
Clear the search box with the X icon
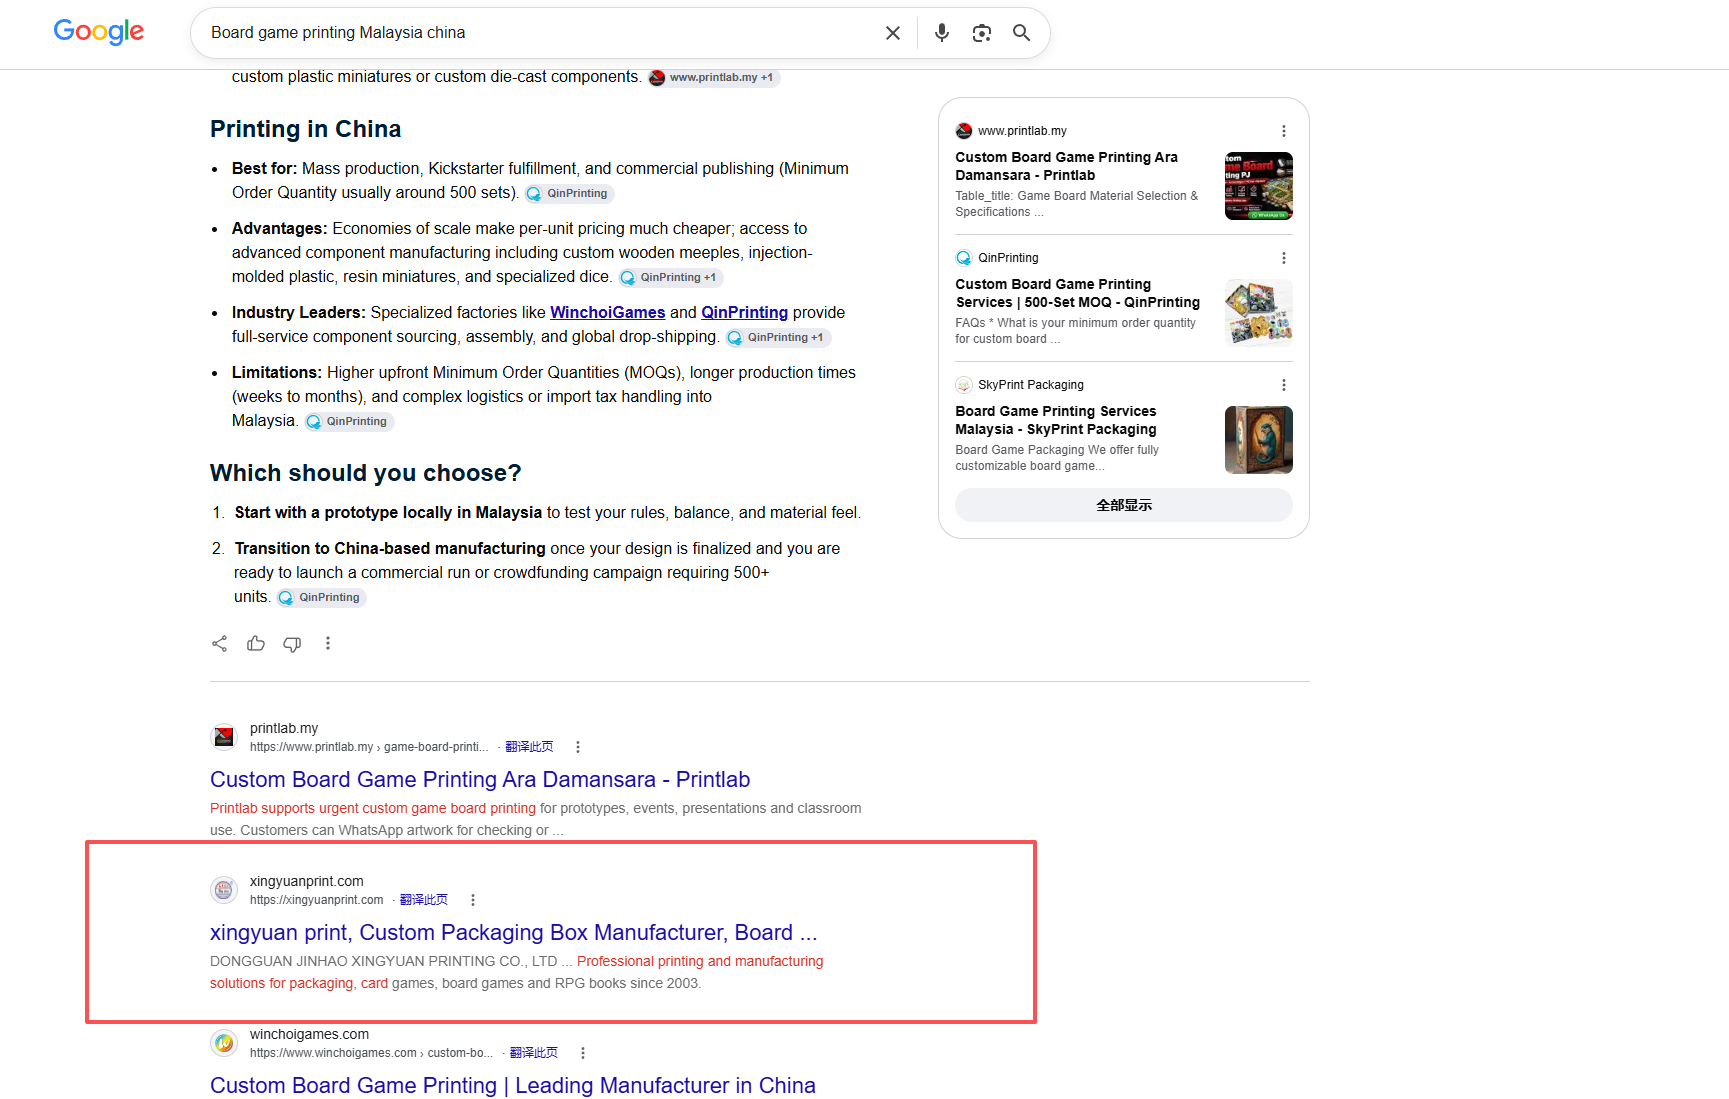coord(893,33)
